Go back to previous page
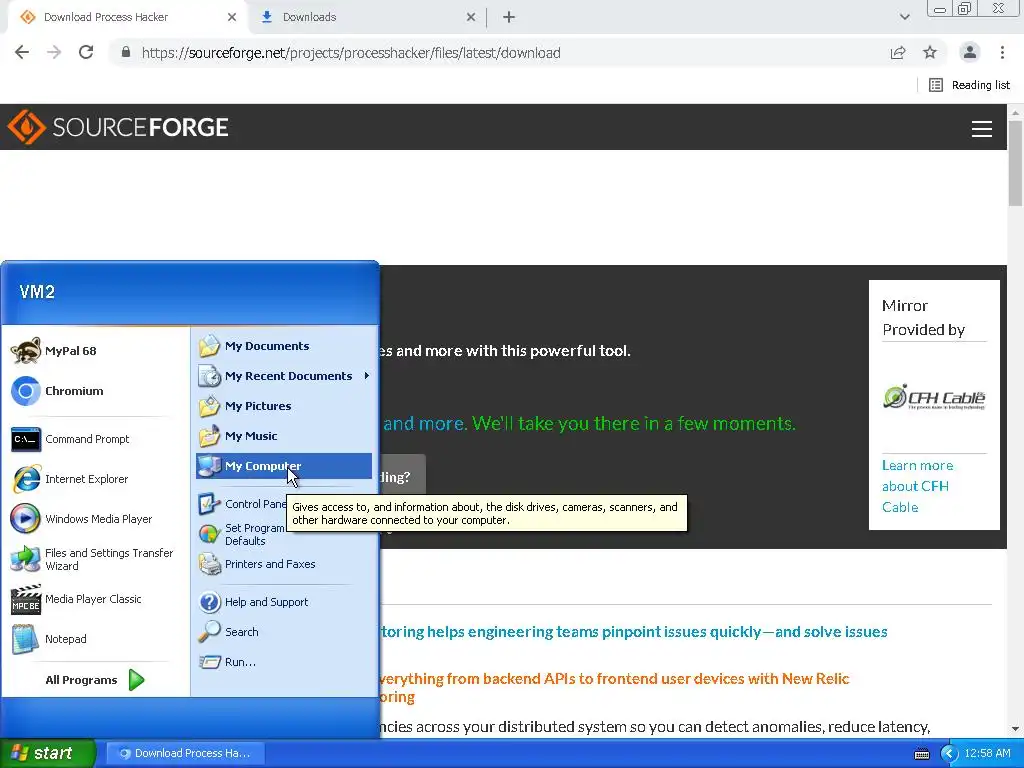 [22, 52]
